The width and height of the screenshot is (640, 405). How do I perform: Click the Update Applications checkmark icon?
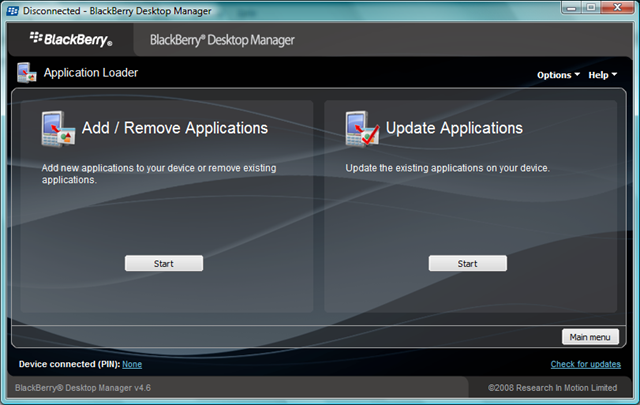[362, 129]
